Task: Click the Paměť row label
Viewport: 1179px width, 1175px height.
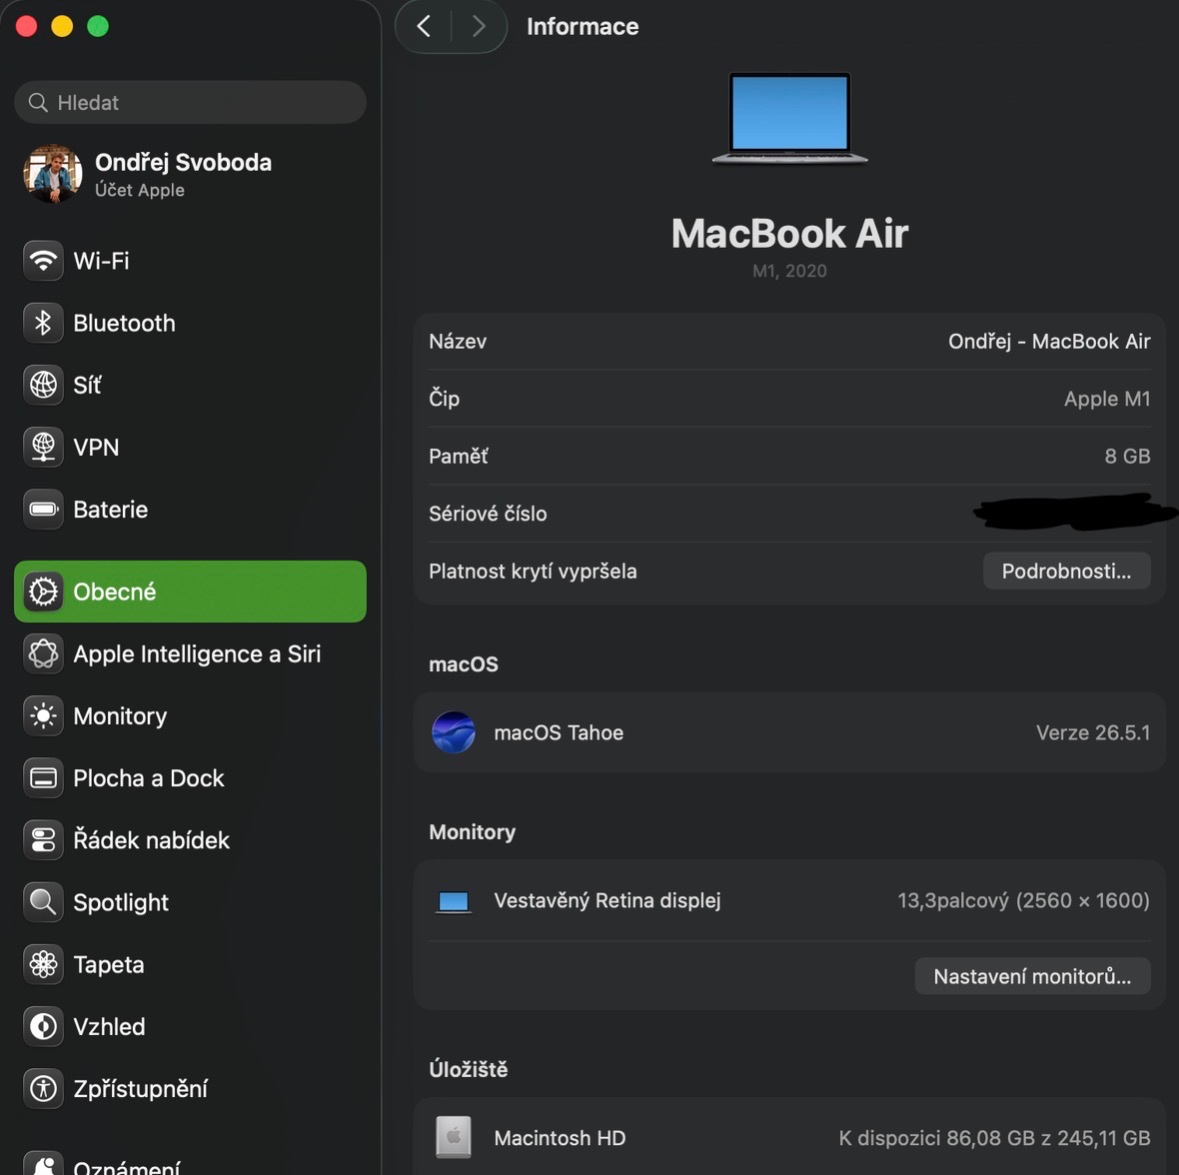Action: (x=459, y=456)
